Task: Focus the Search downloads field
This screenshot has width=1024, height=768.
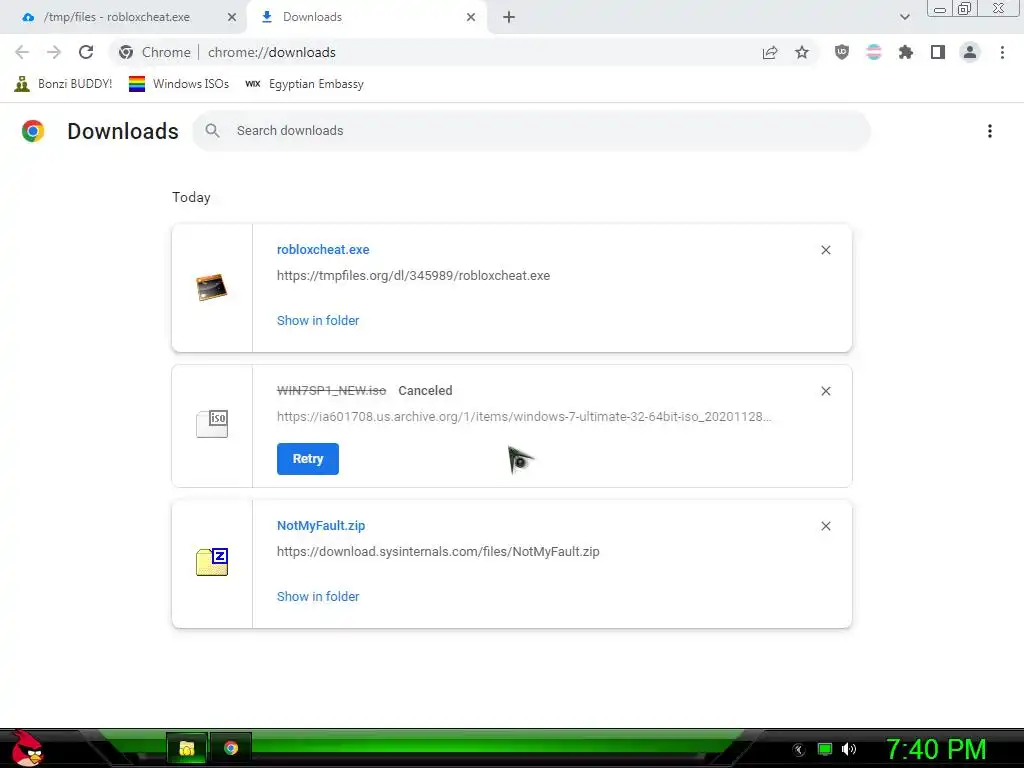Action: coord(531,131)
